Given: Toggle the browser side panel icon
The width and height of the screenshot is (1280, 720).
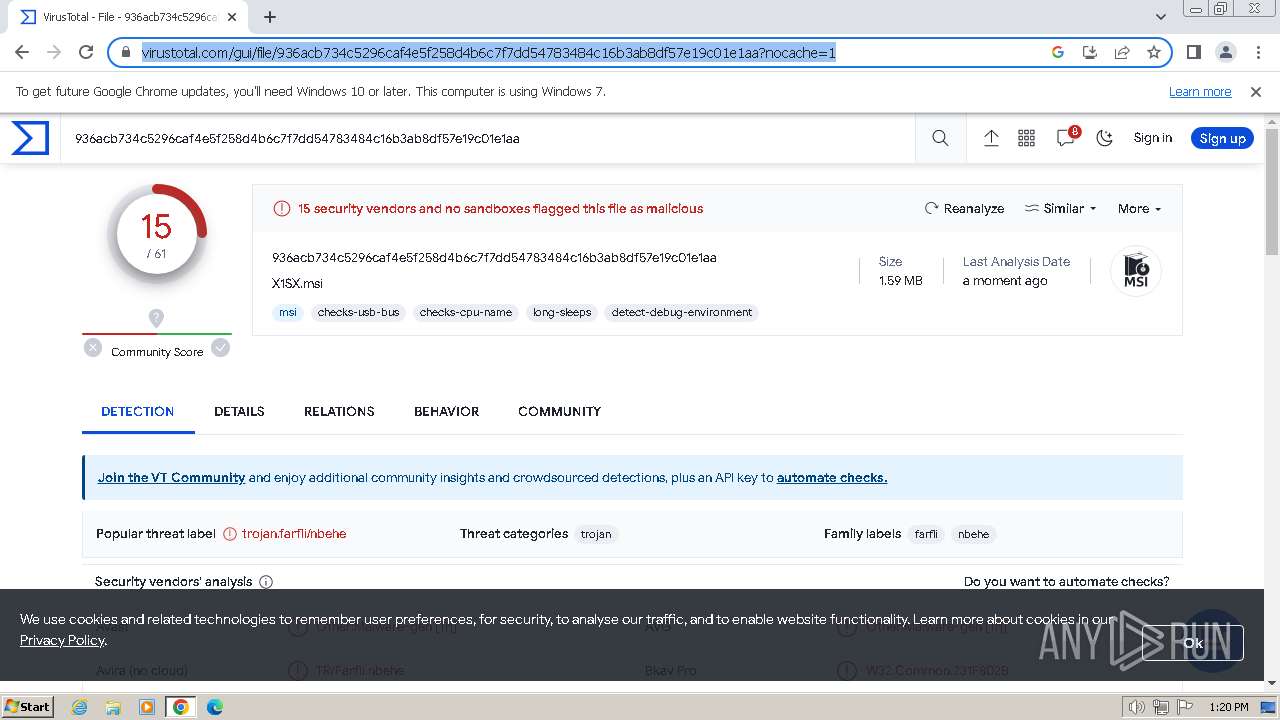Looking at the screenshot, I should pos(1193,53).
